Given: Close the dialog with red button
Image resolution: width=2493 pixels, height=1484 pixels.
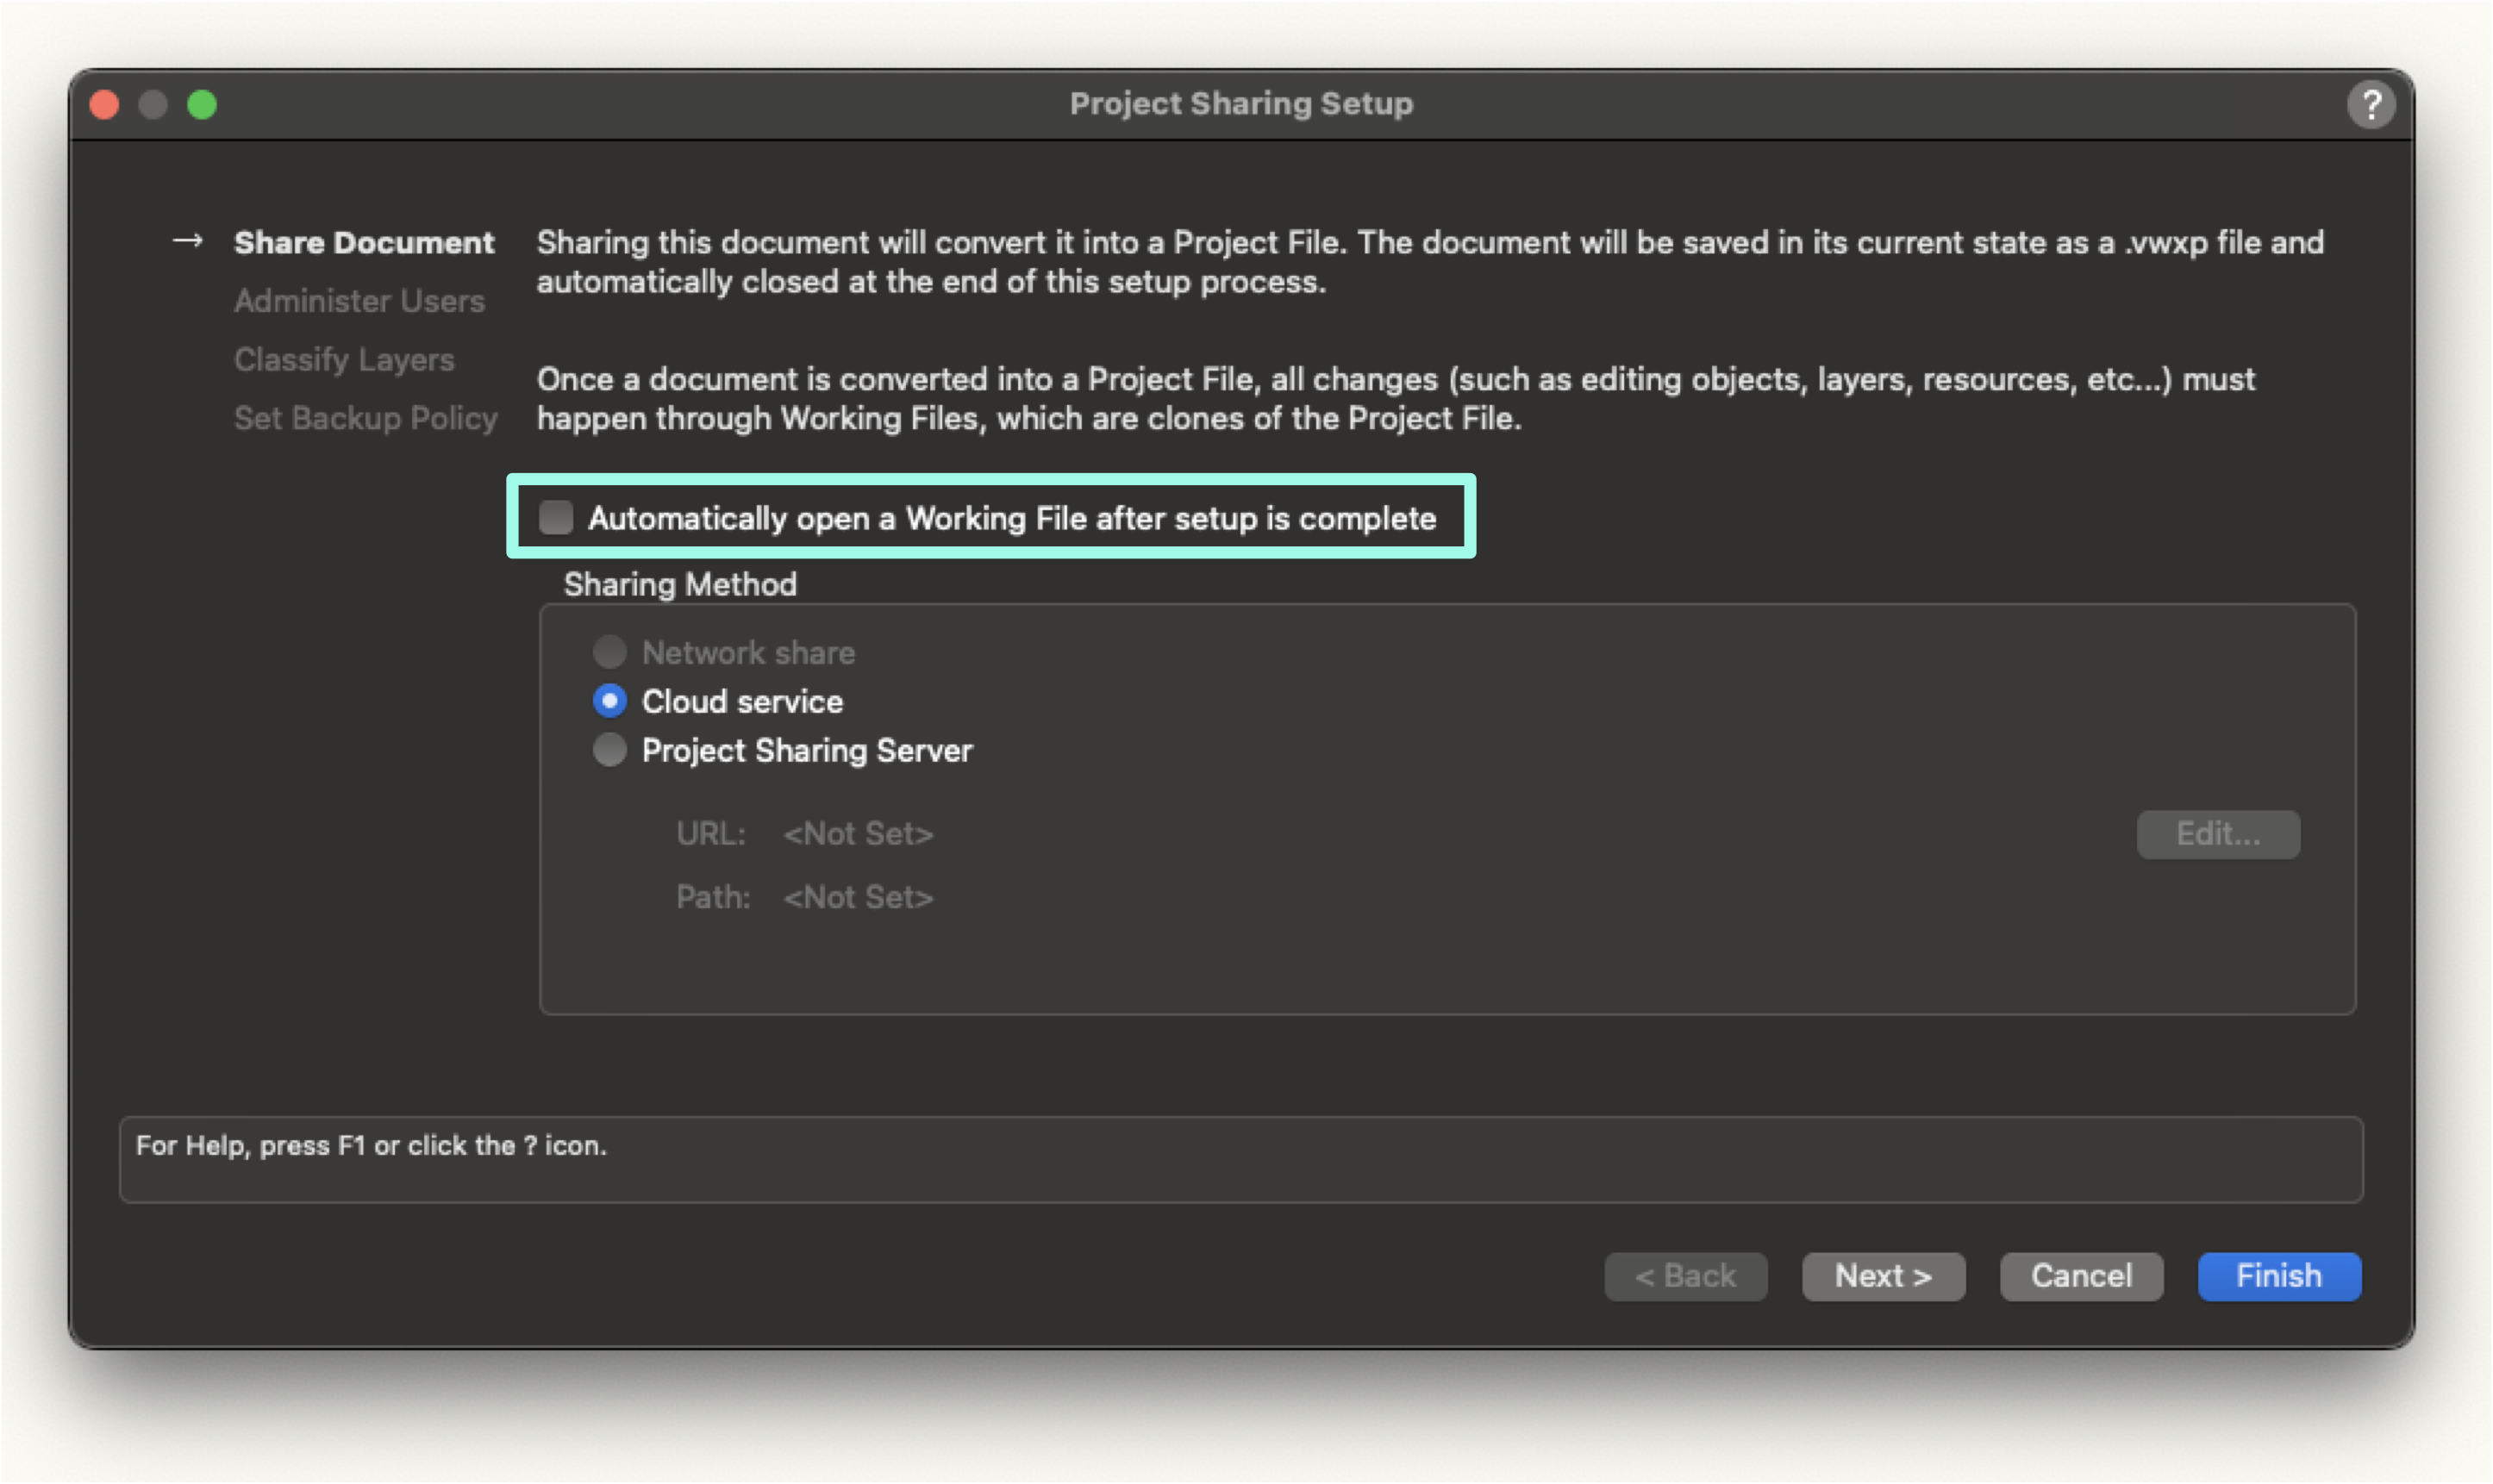Looking at the screenshot, I should (104, 104).
